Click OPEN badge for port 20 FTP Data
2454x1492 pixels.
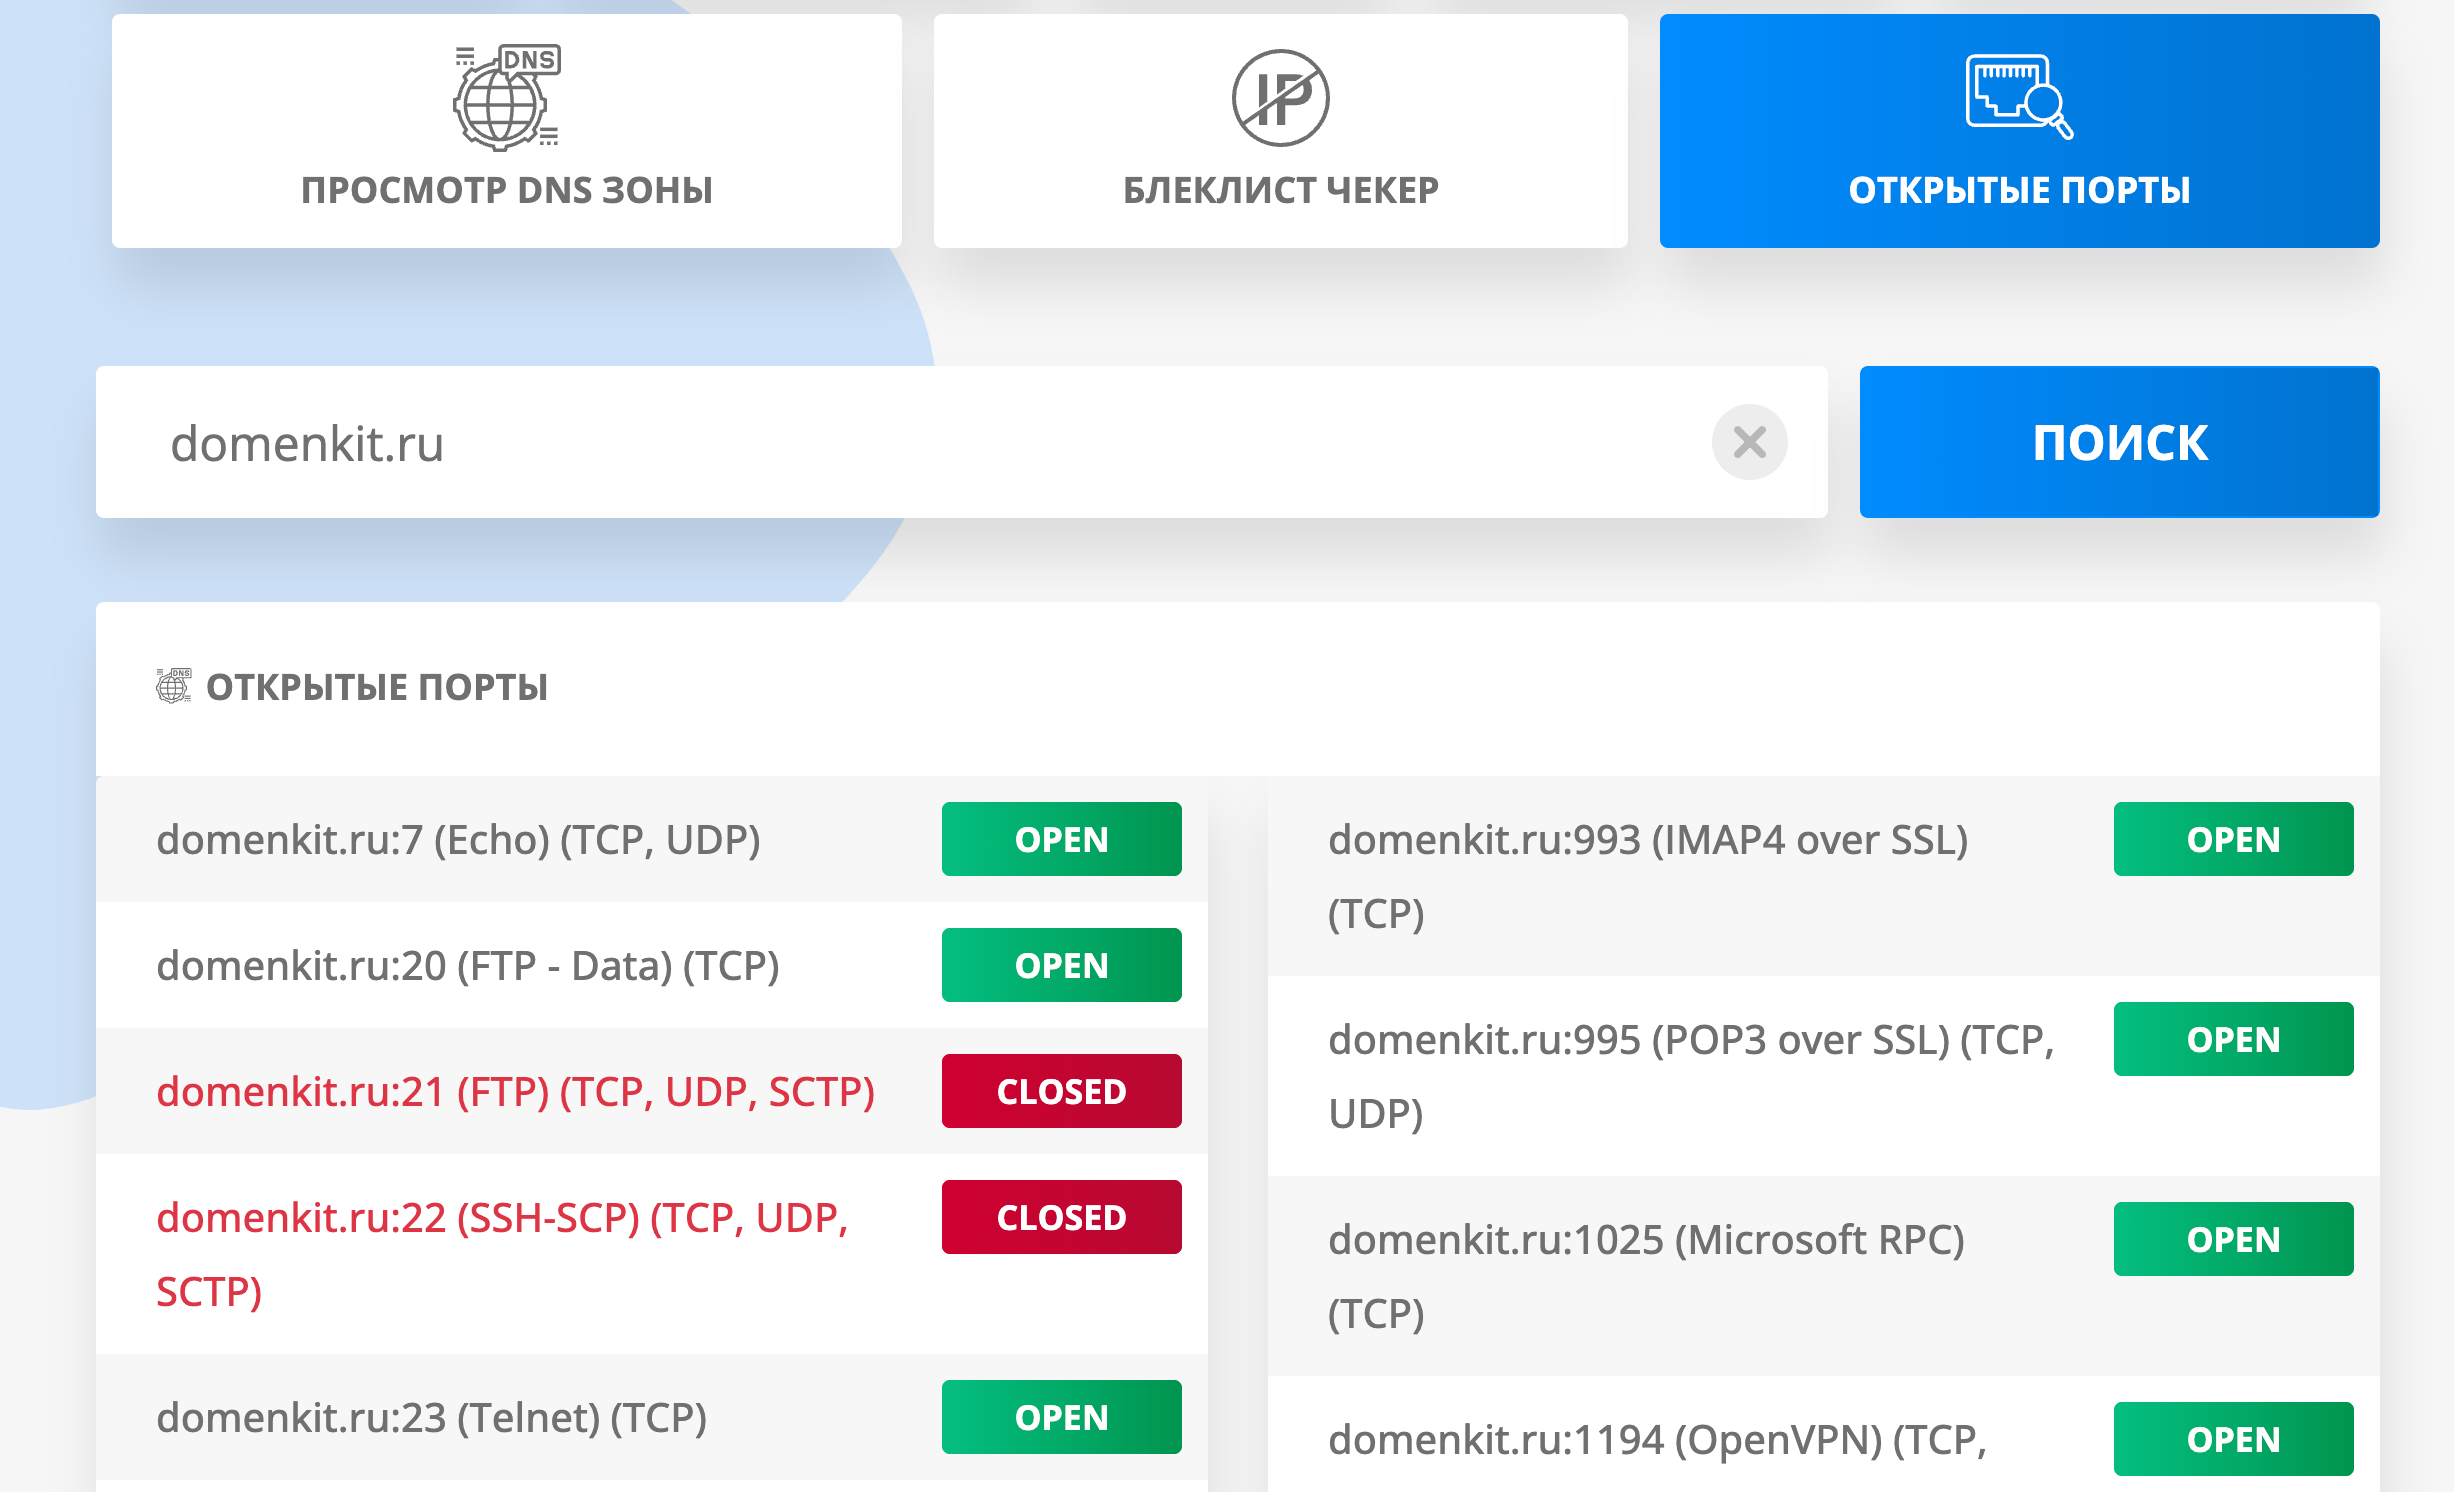click(1061, 965)
